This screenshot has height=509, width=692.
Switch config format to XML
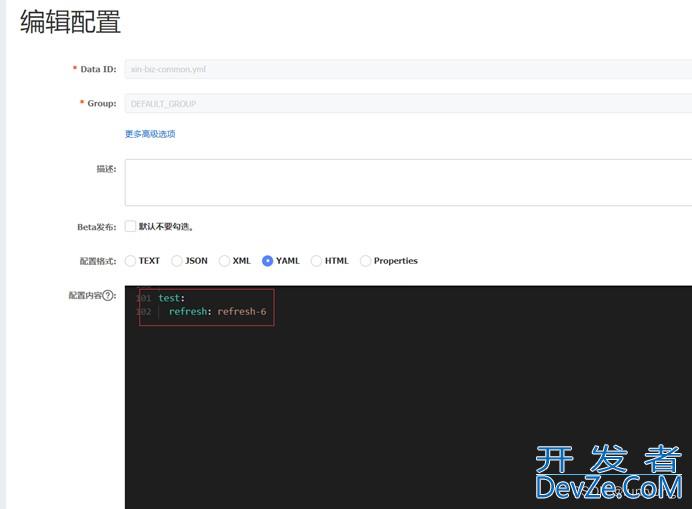pos(224,261)
